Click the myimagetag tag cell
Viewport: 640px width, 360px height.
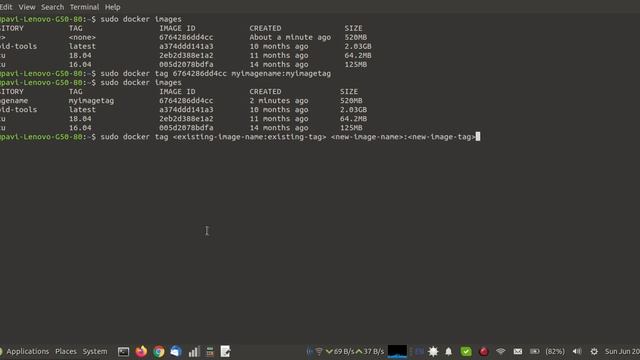[91, 100]
